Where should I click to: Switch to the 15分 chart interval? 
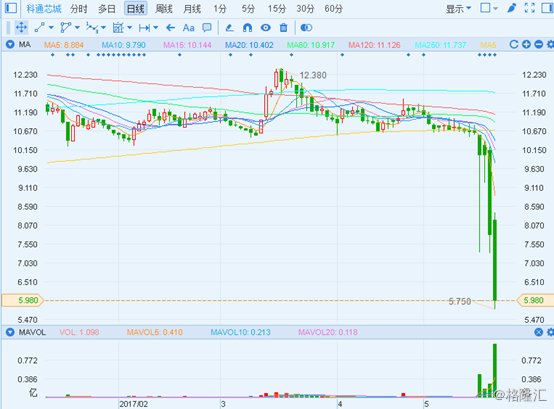point(277,9)
